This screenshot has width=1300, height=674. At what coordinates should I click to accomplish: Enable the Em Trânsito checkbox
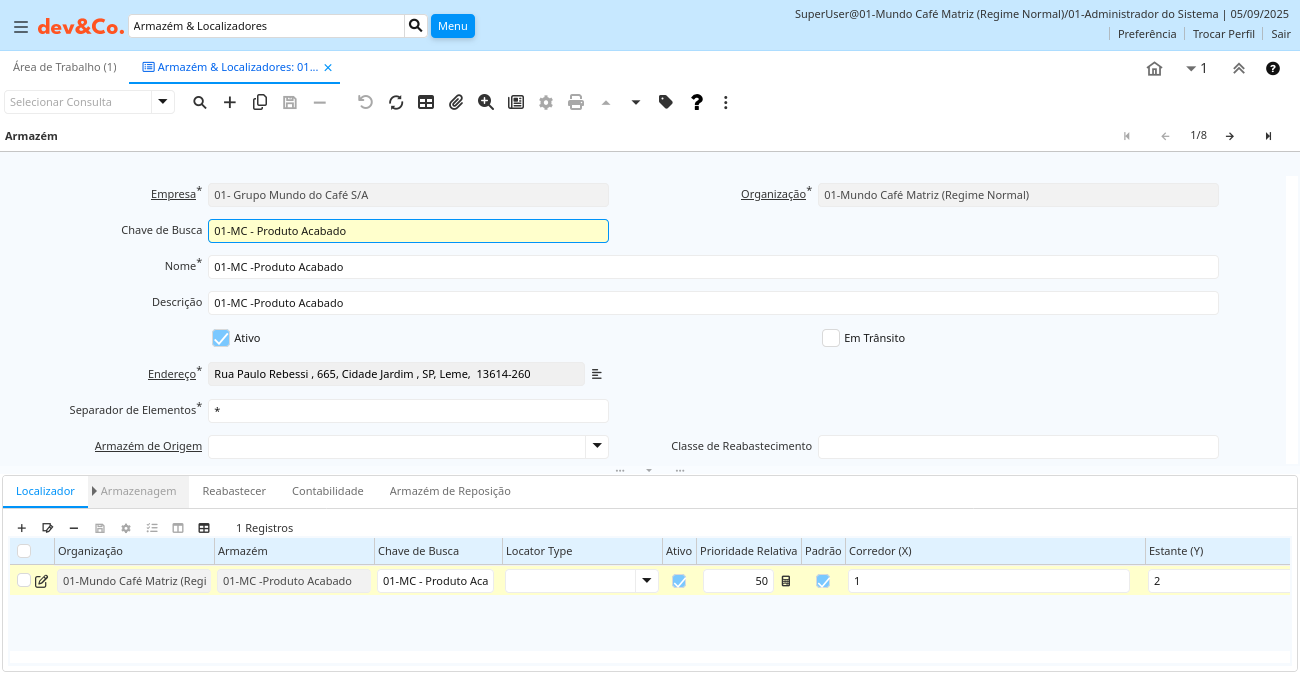click(x=830, y=338)
